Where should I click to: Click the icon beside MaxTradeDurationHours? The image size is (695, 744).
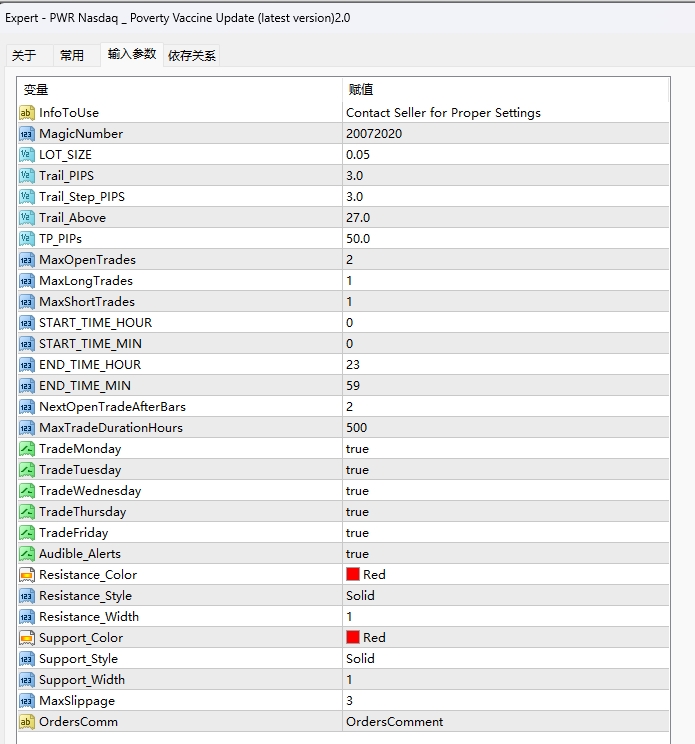(x=27, y=428)
